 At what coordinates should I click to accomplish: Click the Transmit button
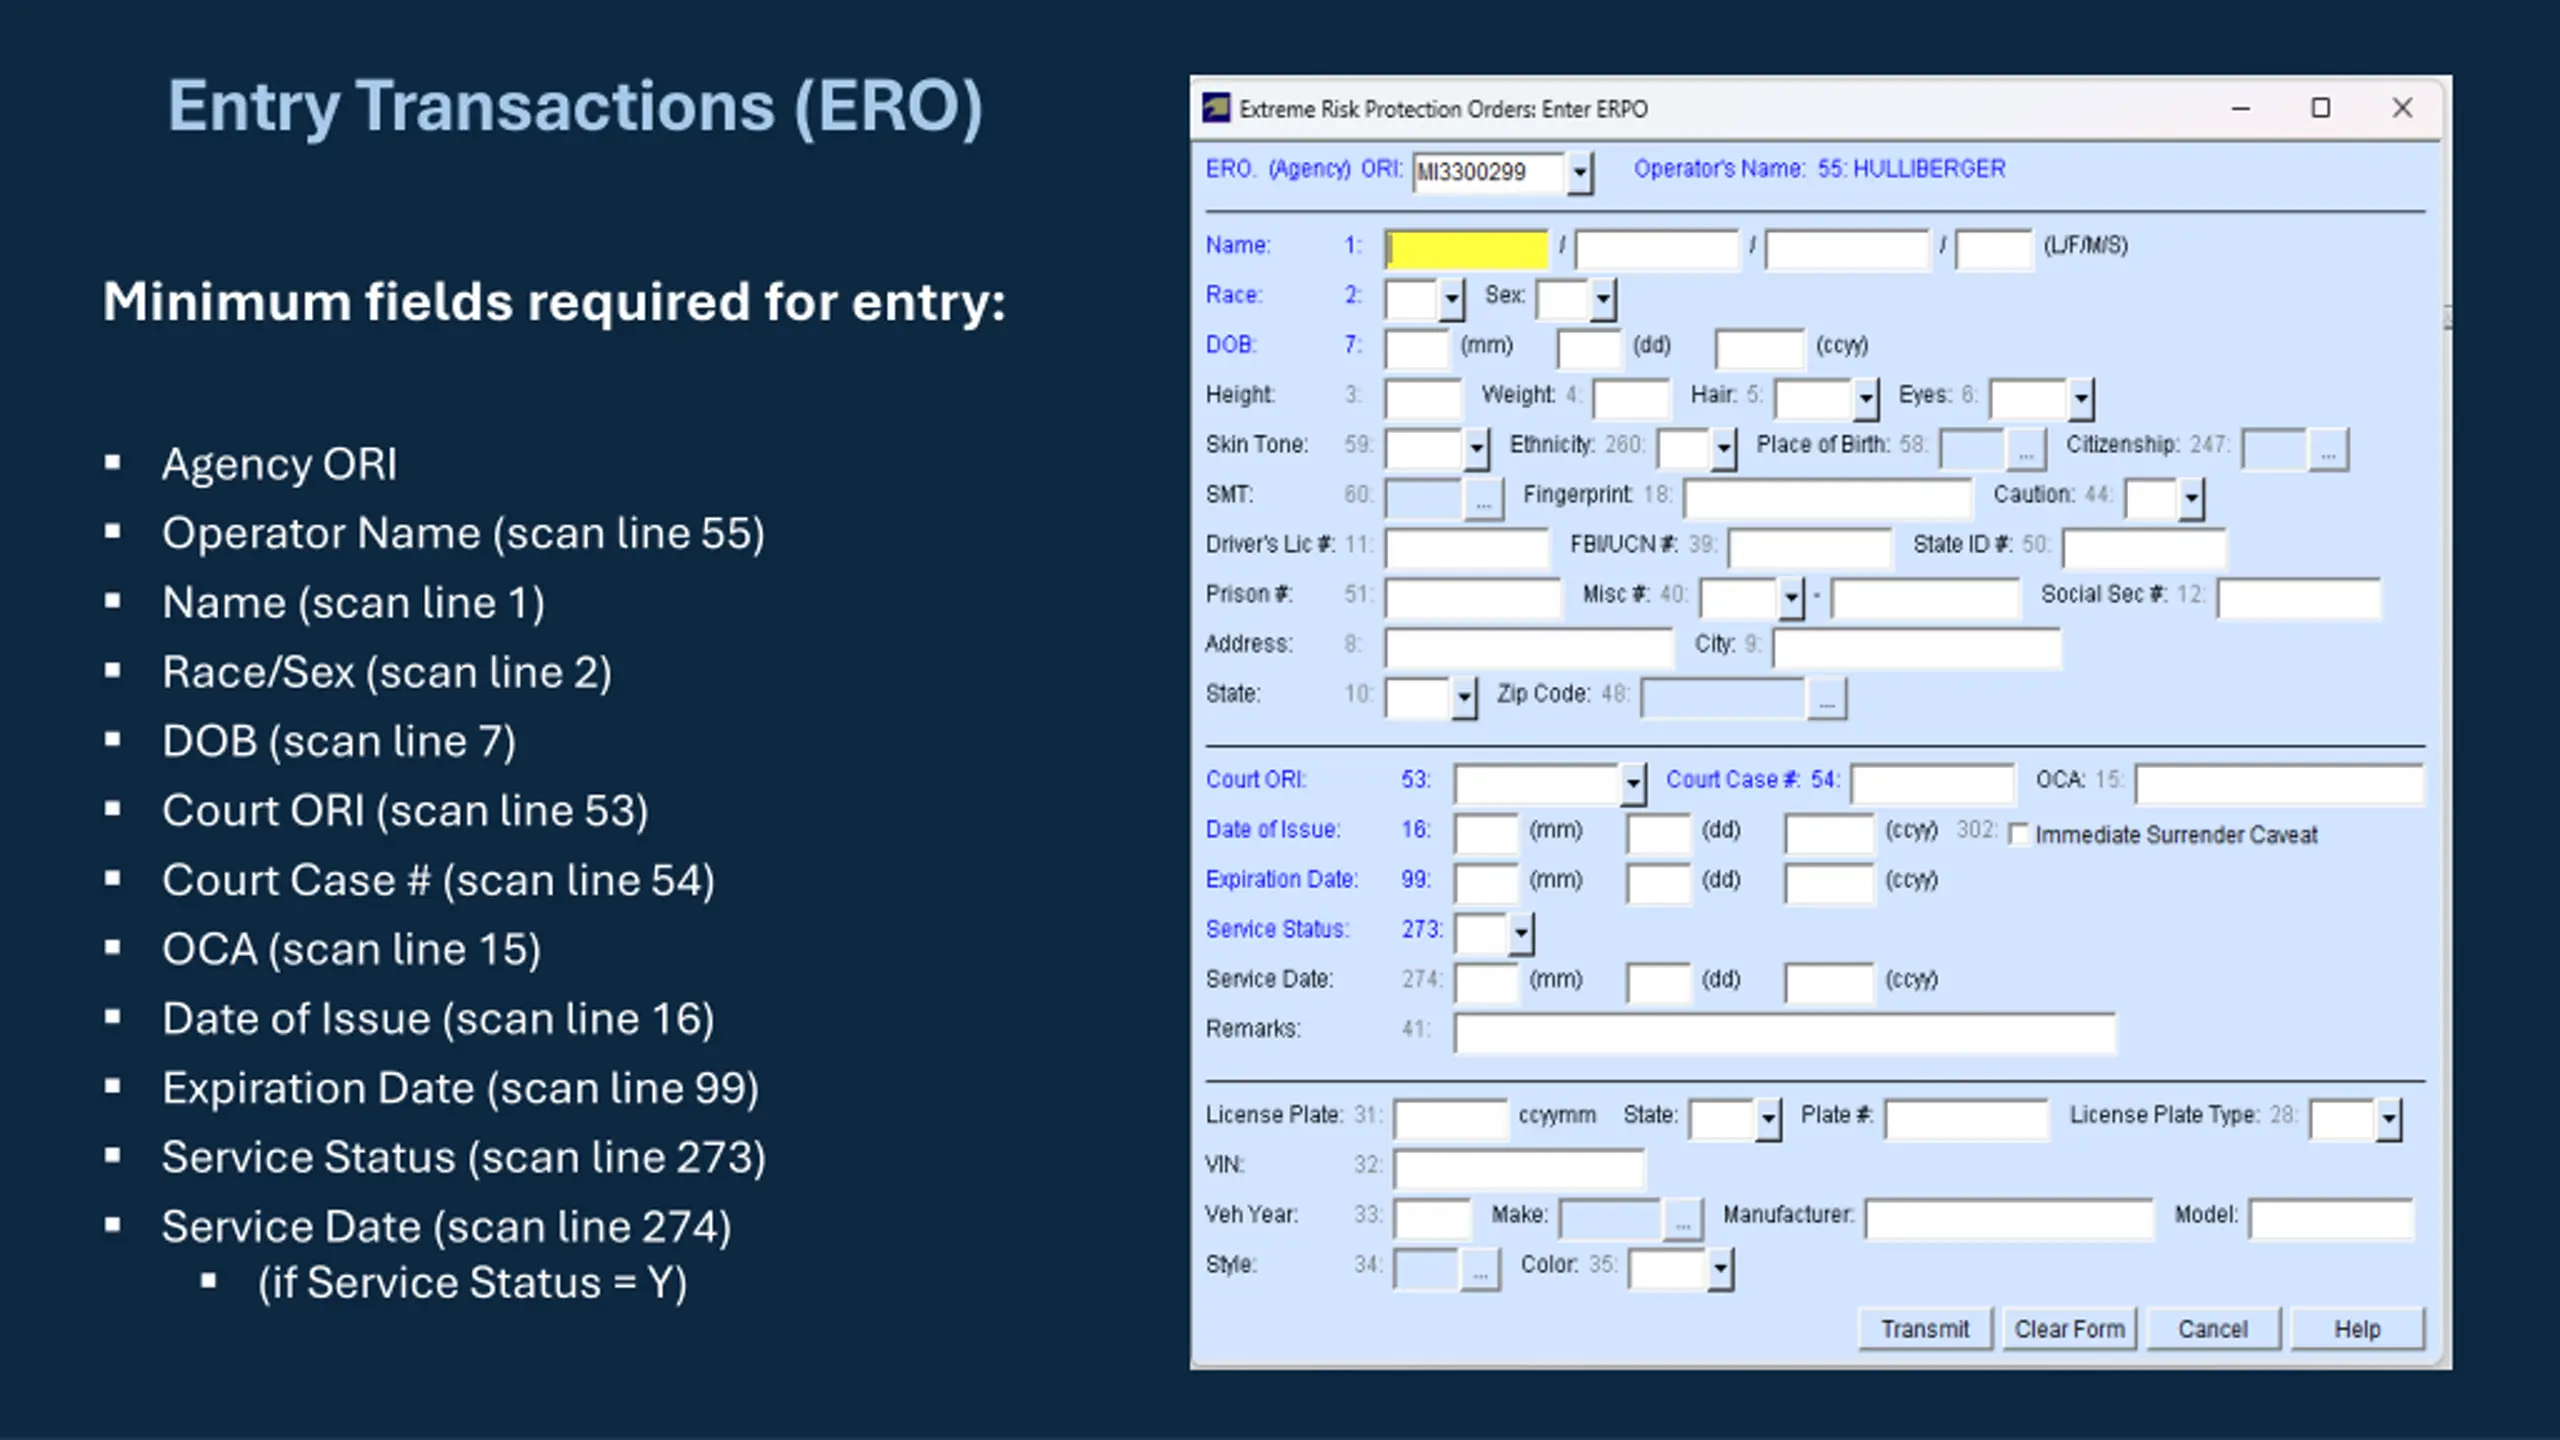1925,1329
